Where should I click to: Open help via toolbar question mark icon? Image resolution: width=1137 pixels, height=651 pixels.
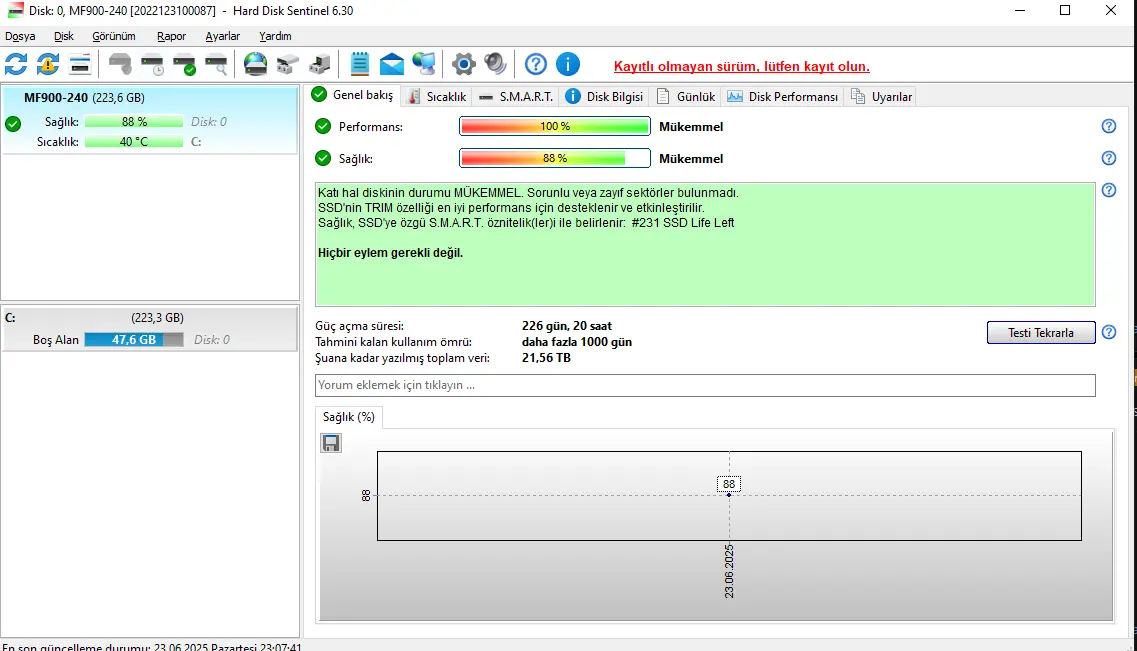pyautogui.click(x=536, y=65)
